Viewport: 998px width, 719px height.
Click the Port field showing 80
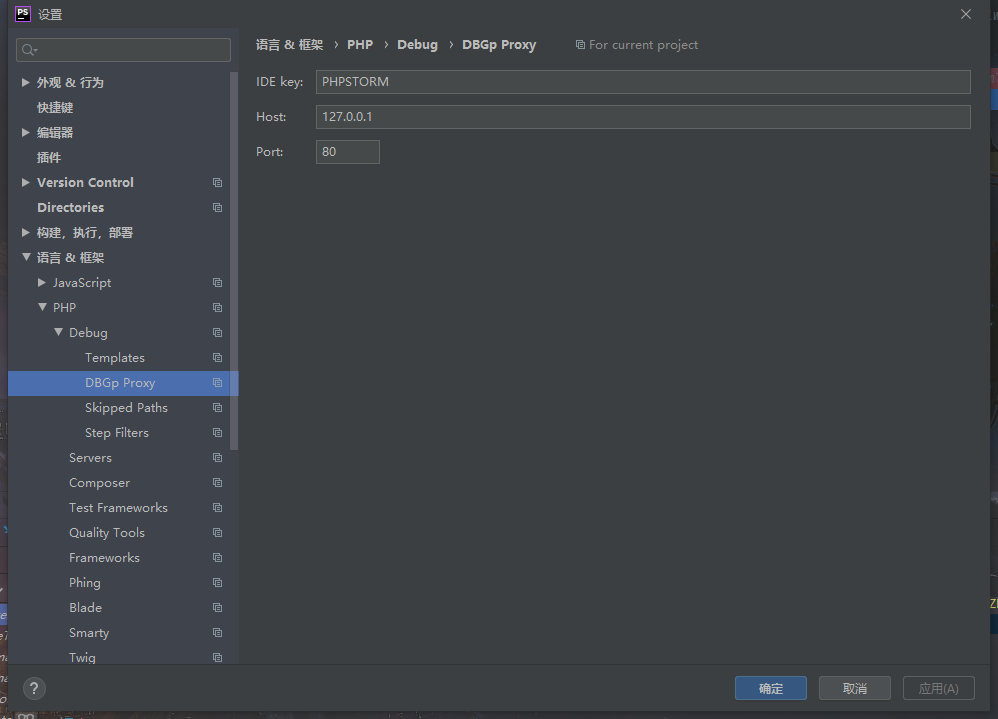[348, 151]
